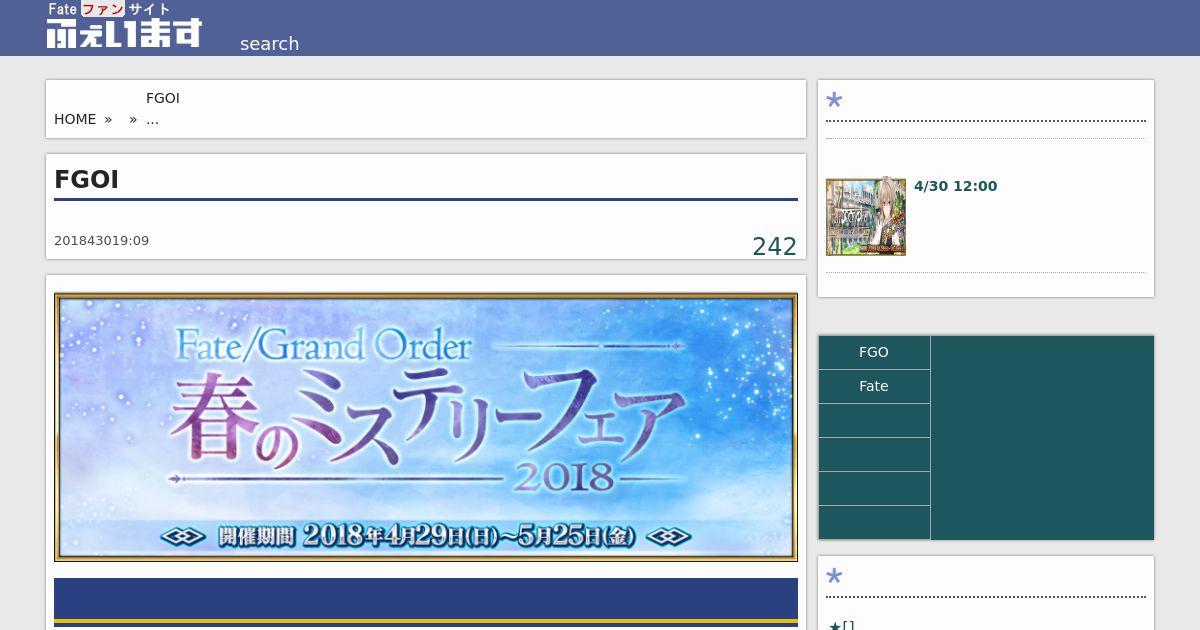
Task: Open the sidebar article thumbnail image
Action: coord(866,217)
